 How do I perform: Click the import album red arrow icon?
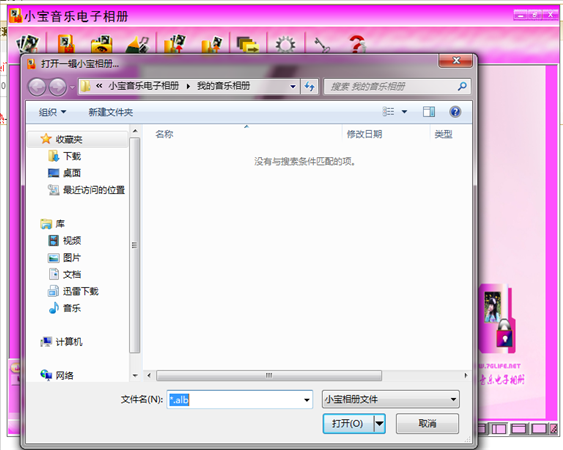point(175,43)
